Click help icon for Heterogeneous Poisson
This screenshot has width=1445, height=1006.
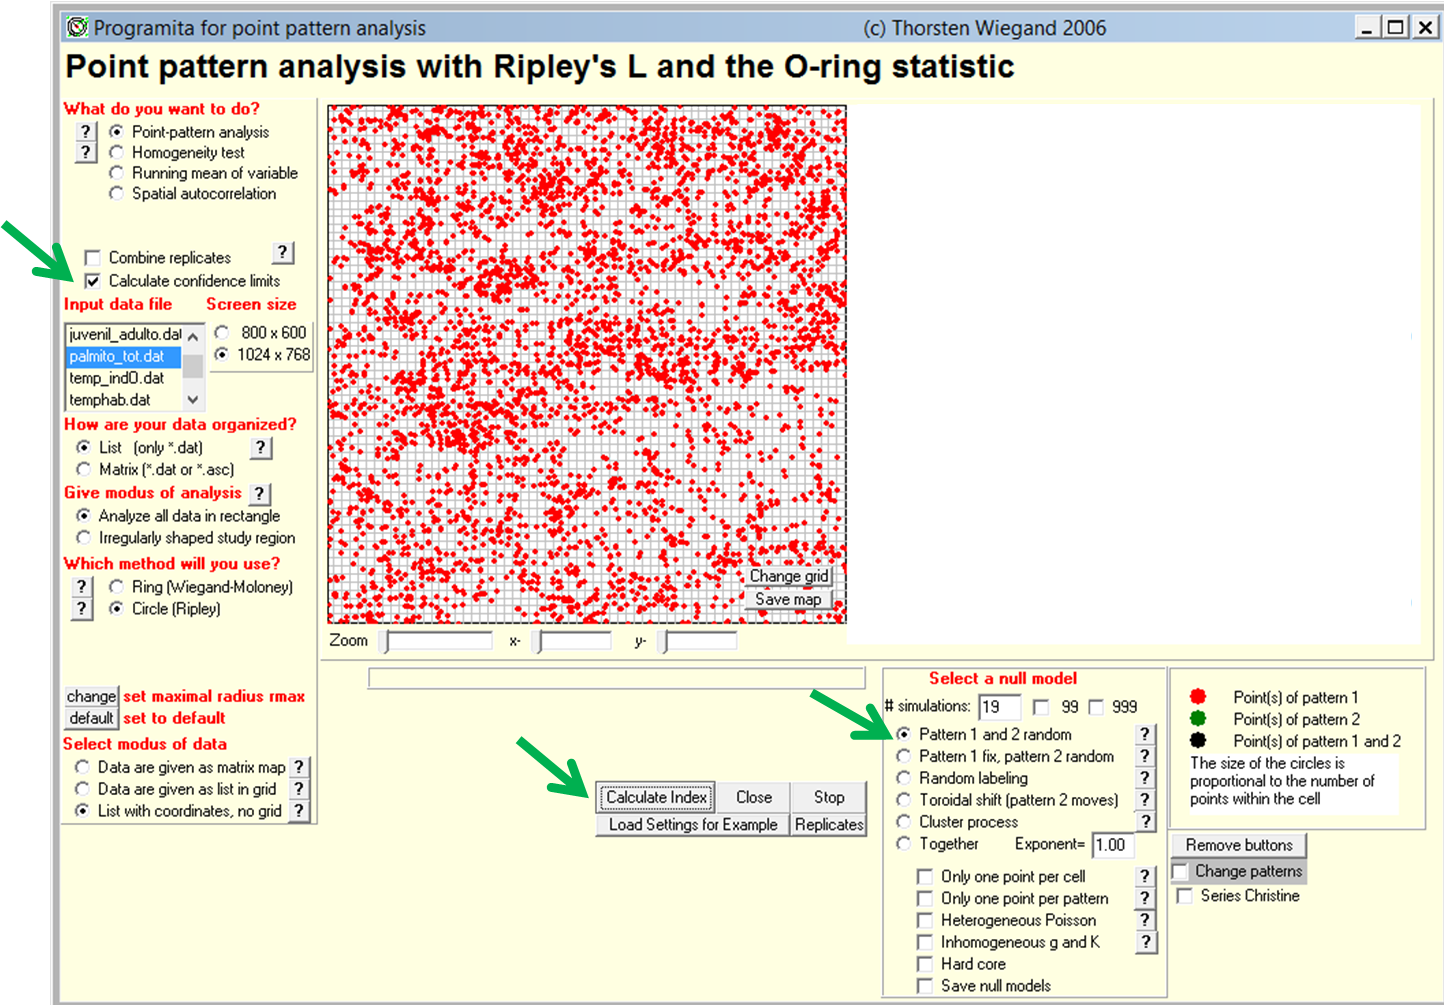coord(1145,920)
